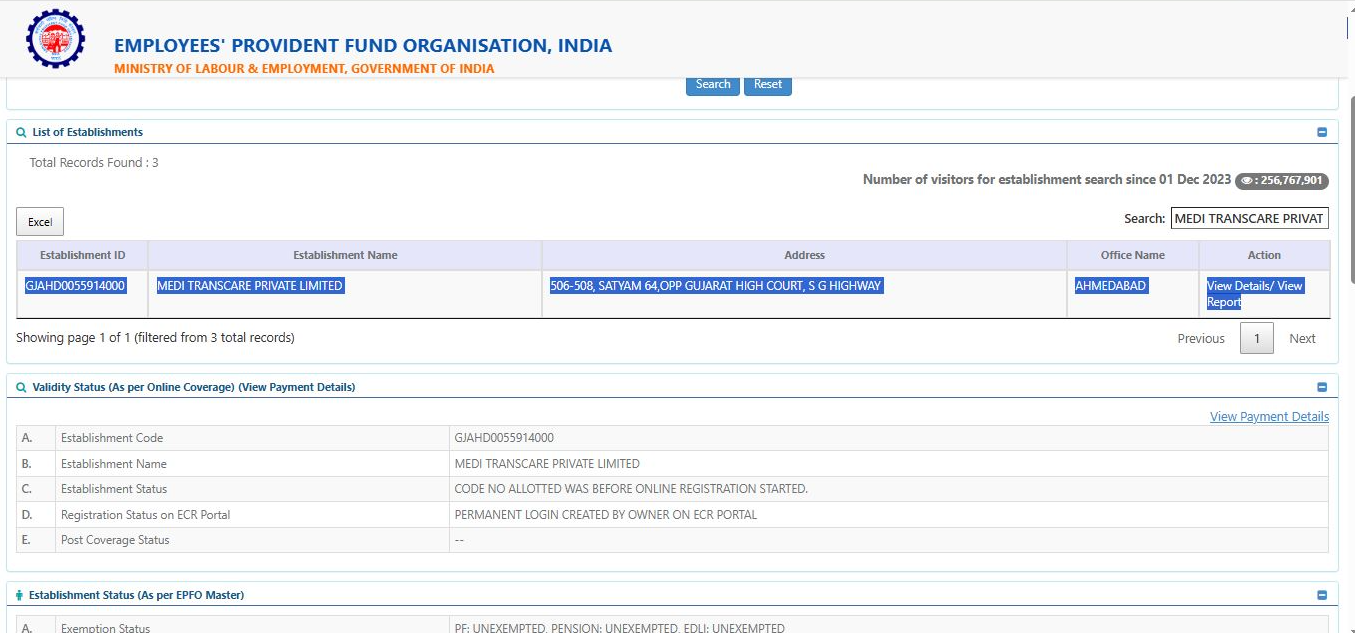Viewport: 1355px width, 633px height.
Task: Export the list using the Excel button
Action: point(40,222)
